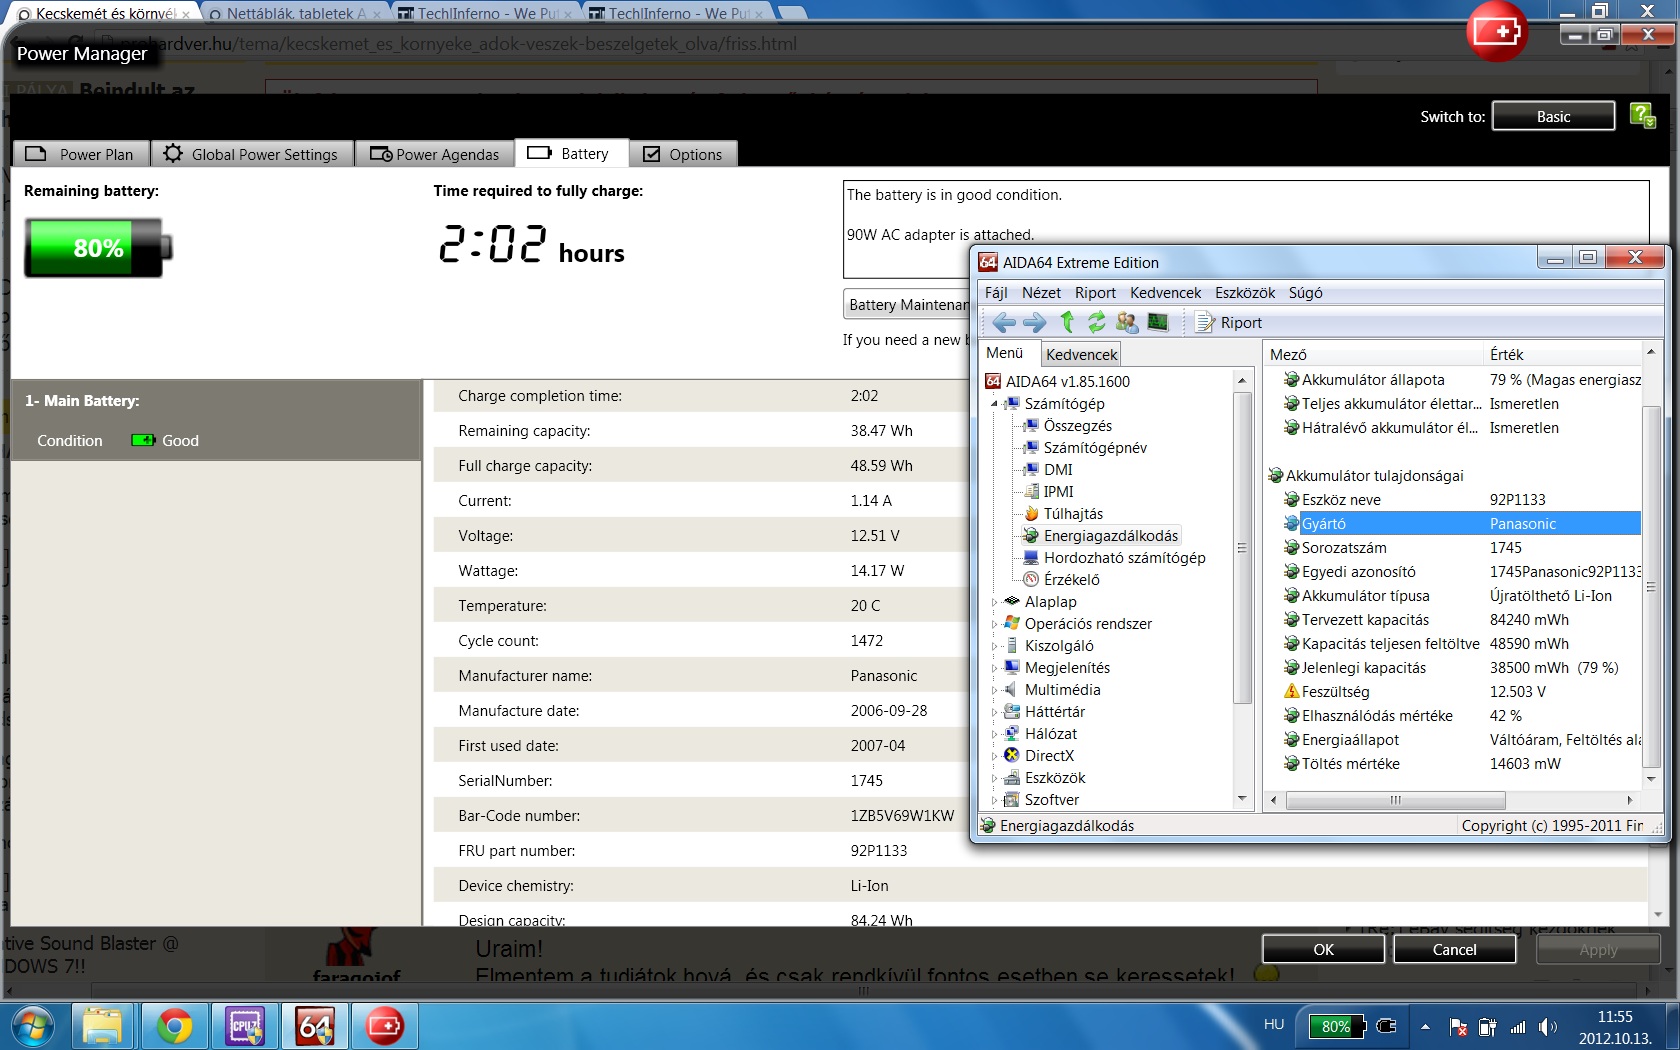Click the Remaining battery 80% gauge
The width and height of the screenshot is (1680, 1050).
(x=98, y=248)
